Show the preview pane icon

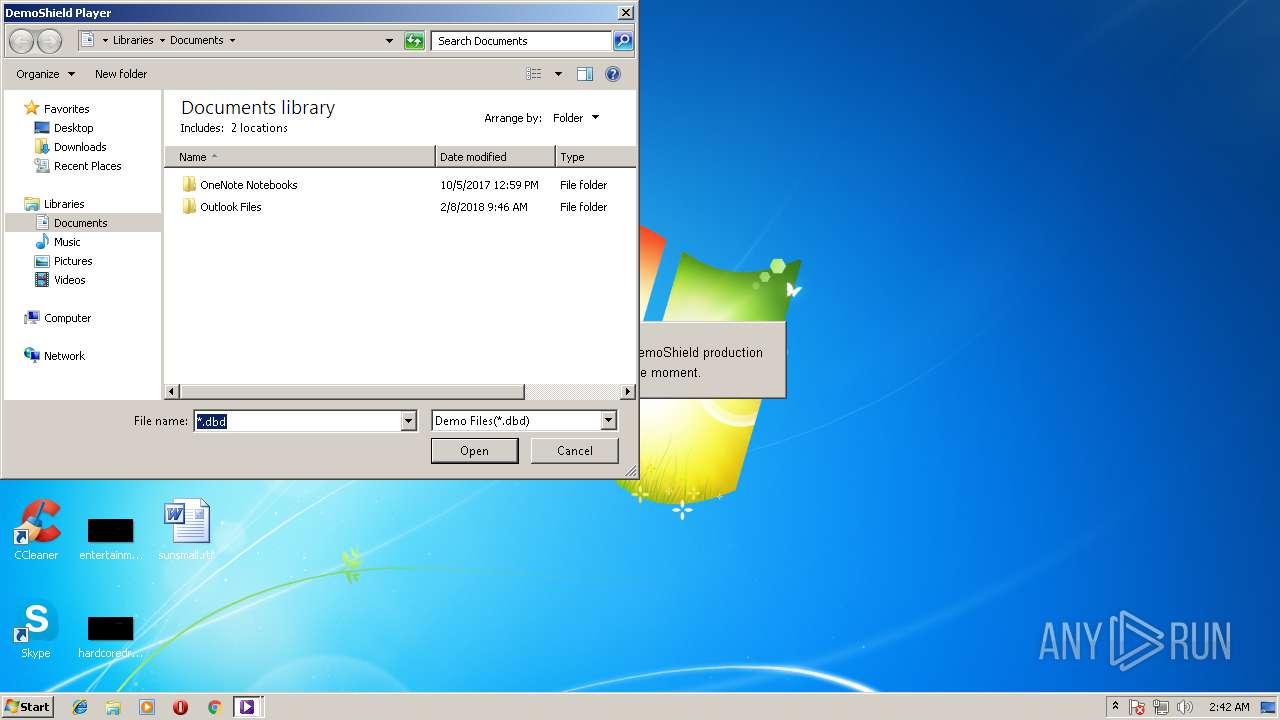pyautogui.click(x=585, y=74)
